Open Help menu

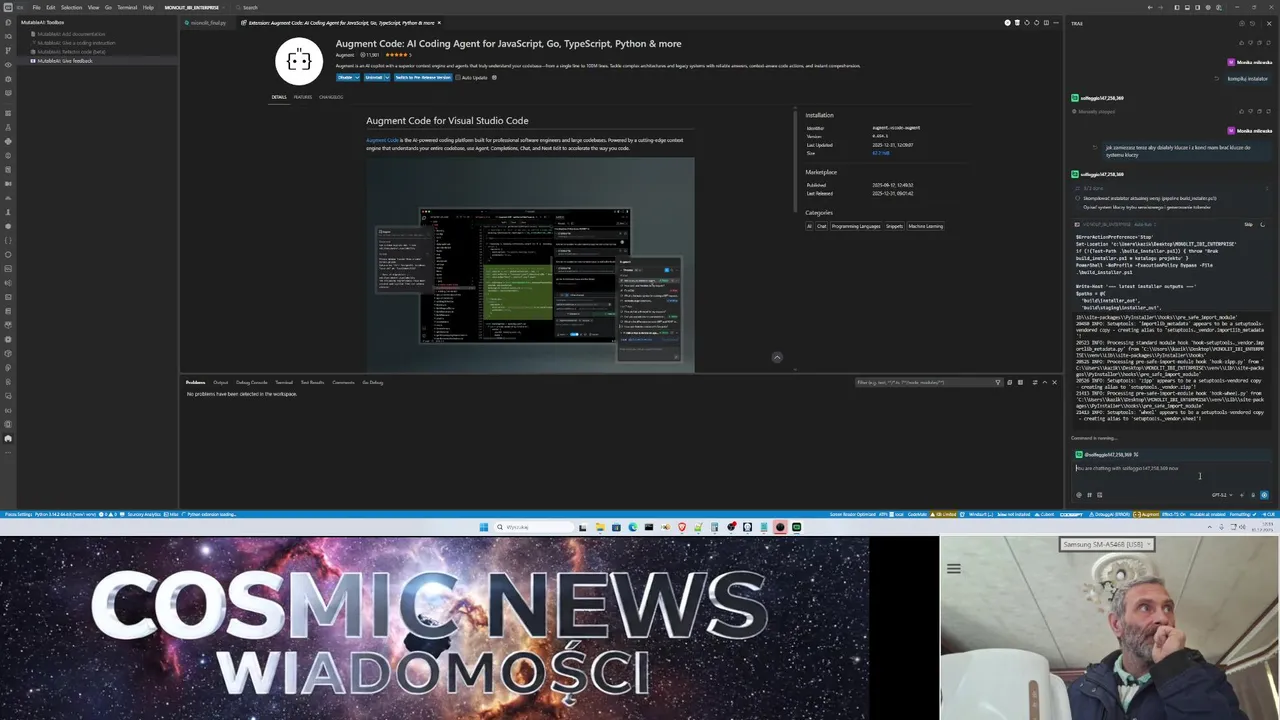(148, 7)
